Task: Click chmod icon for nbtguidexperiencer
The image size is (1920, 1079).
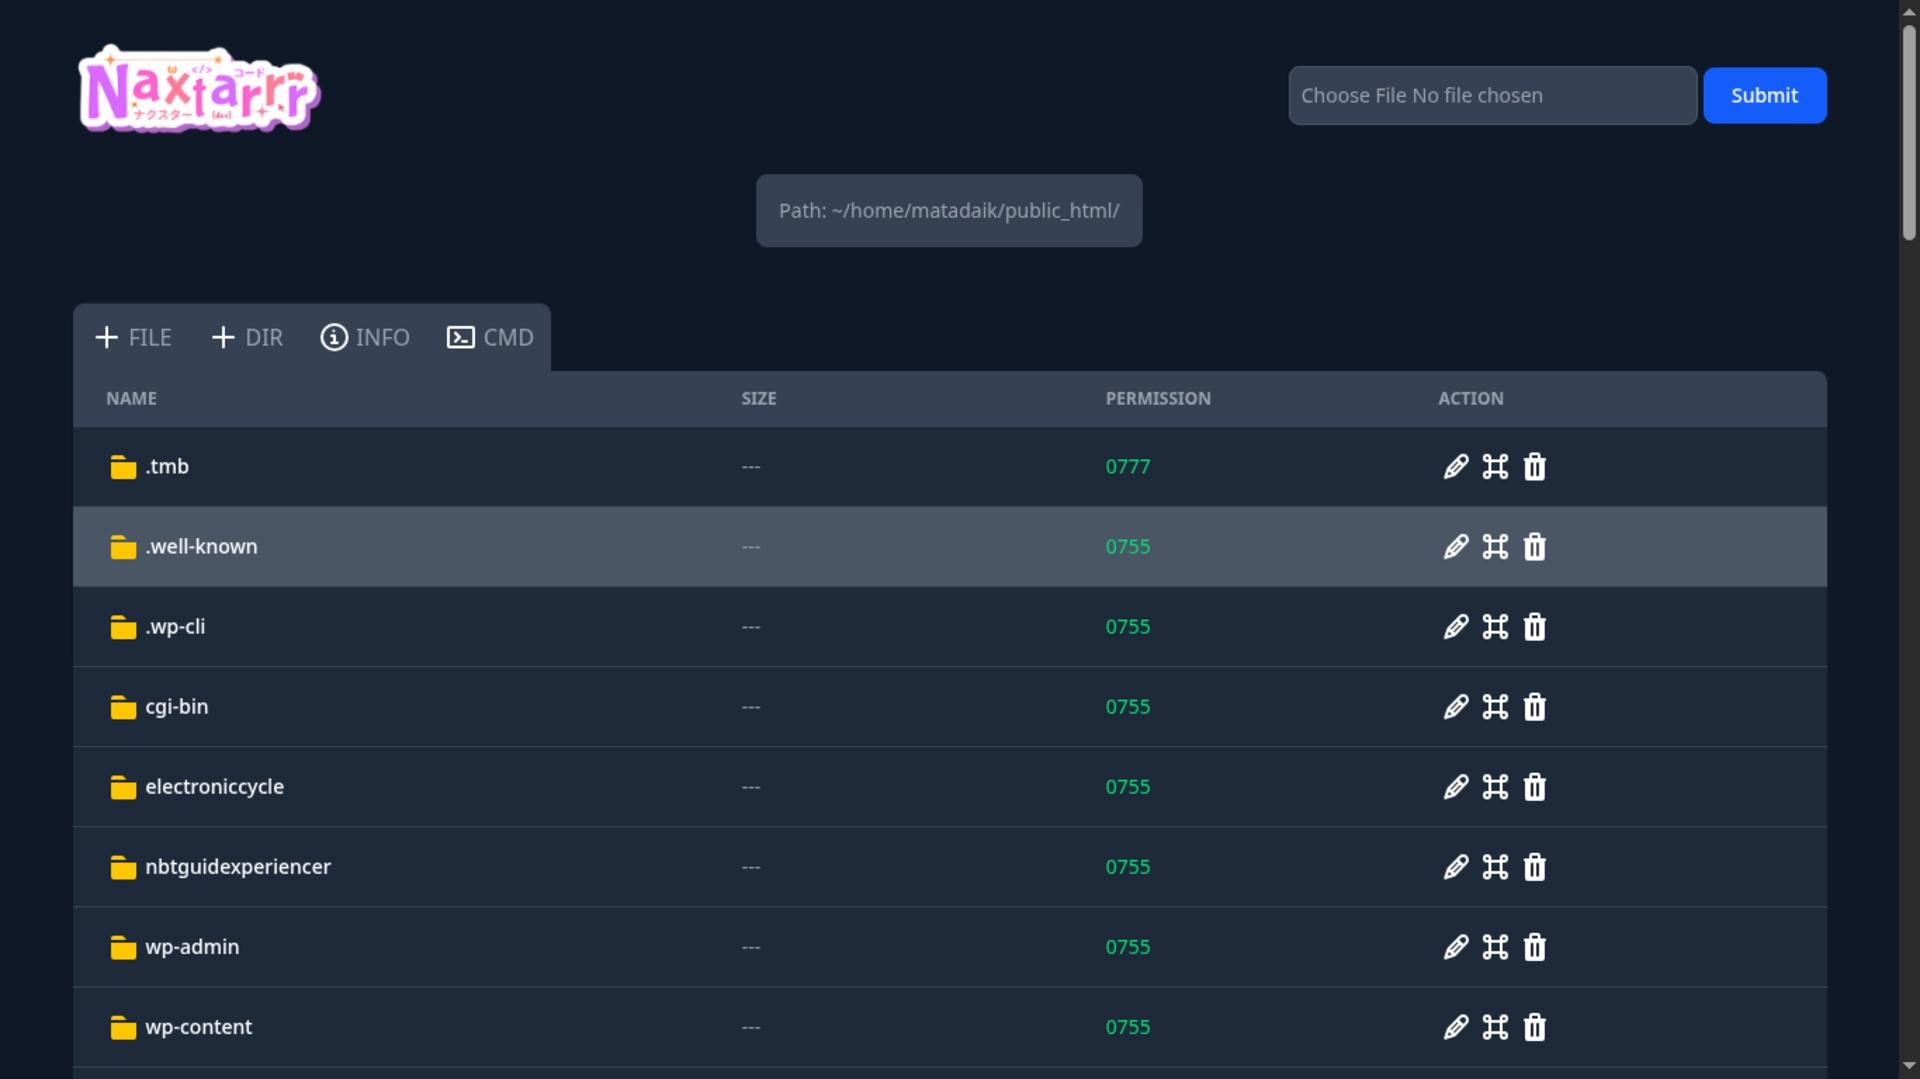Action: point(1495,867)
